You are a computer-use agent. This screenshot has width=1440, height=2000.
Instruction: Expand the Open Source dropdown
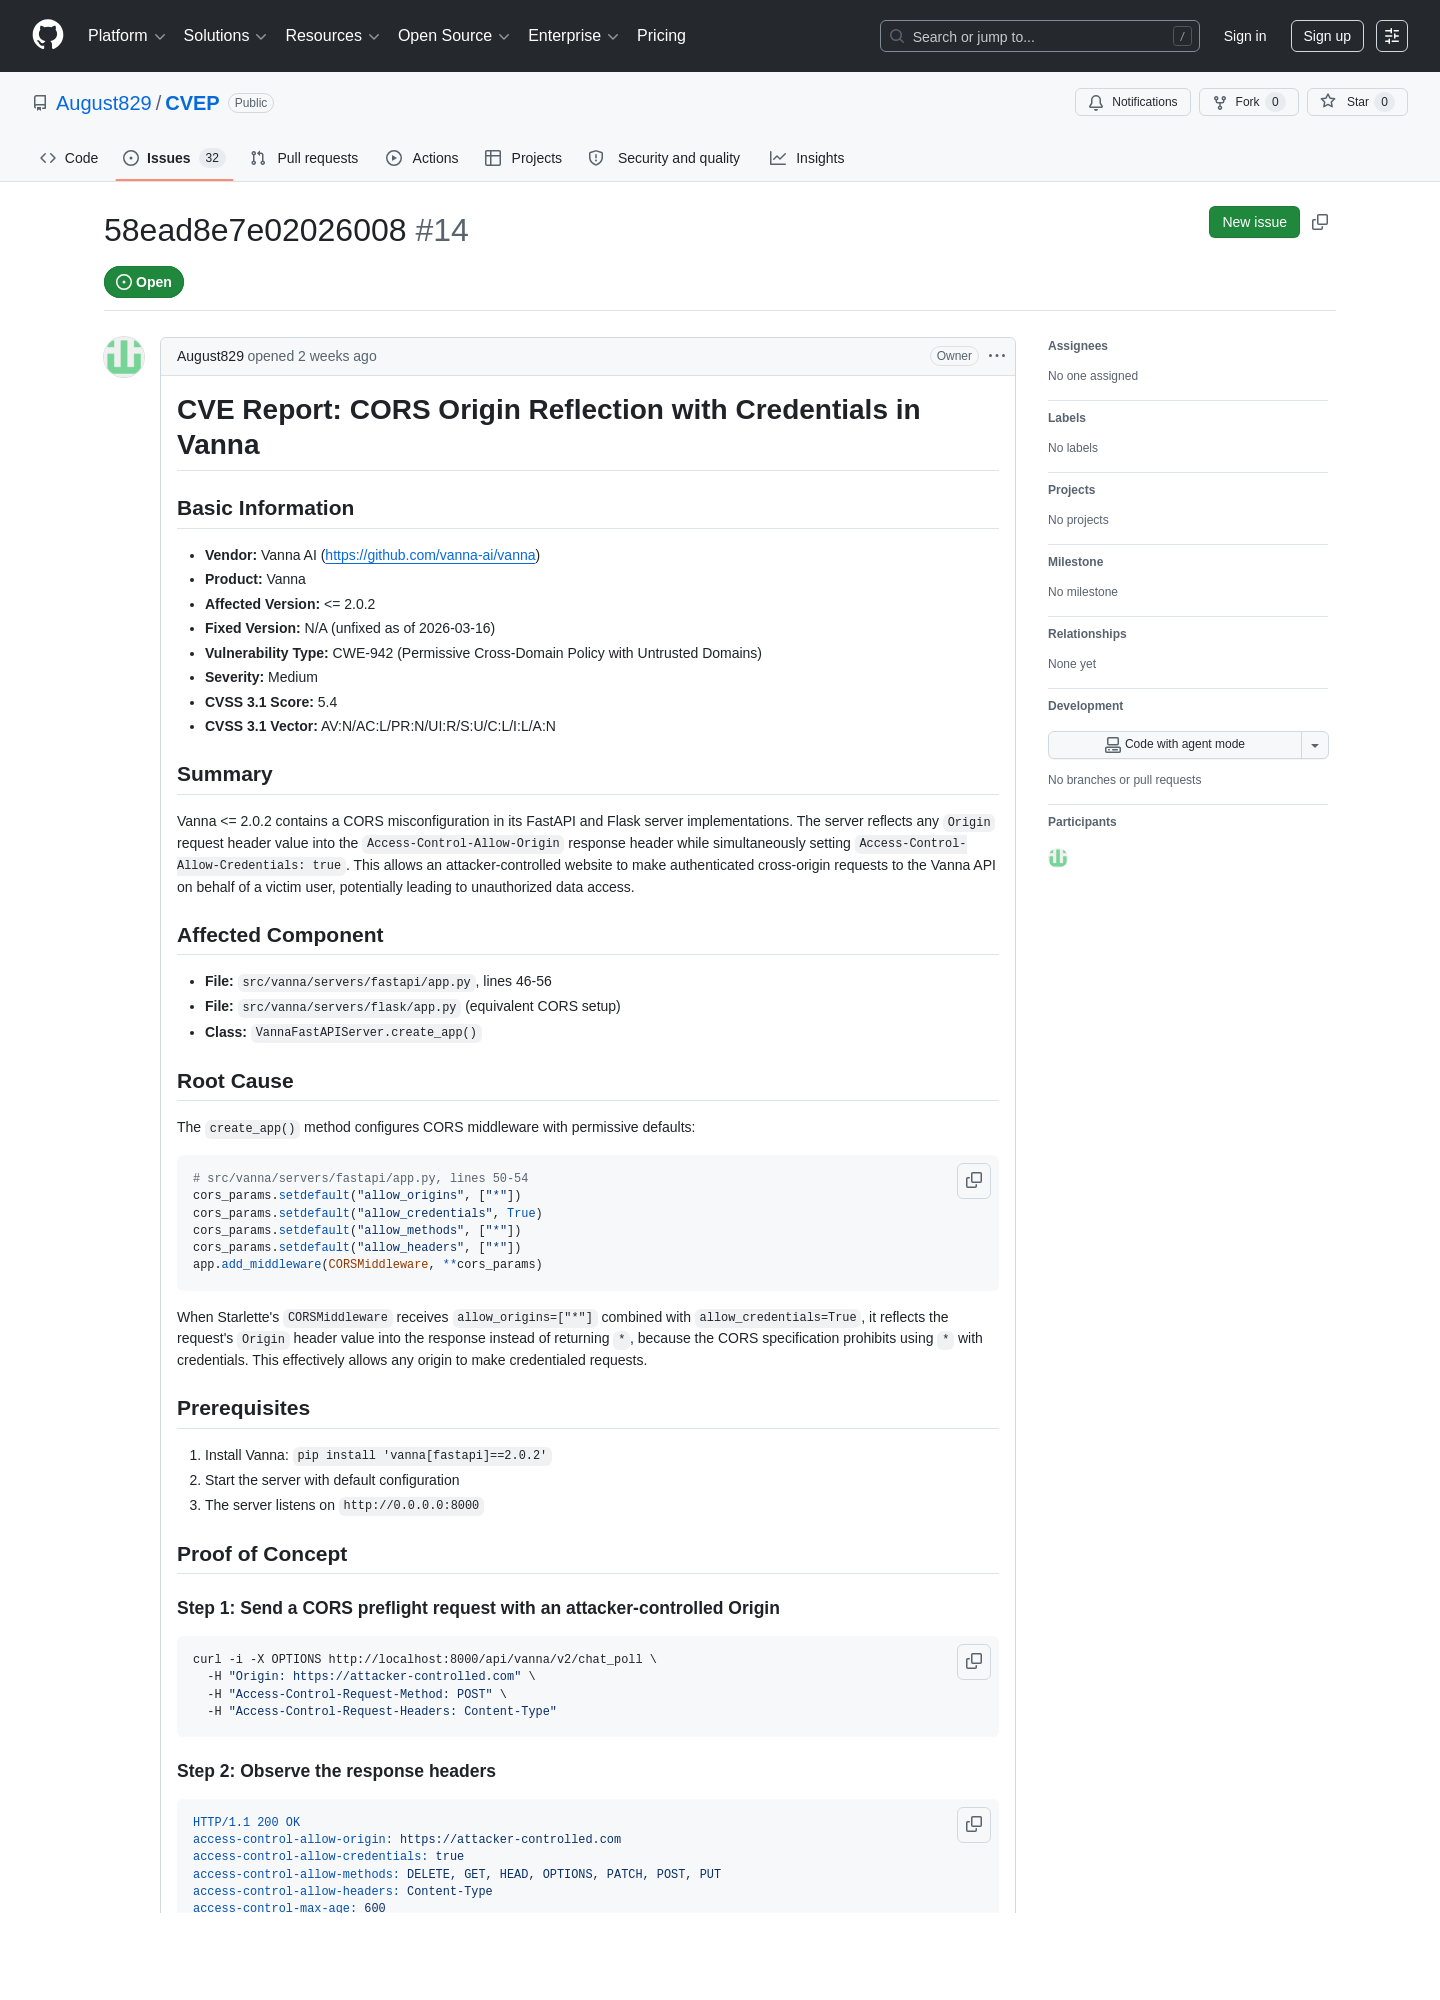point(454,36)
